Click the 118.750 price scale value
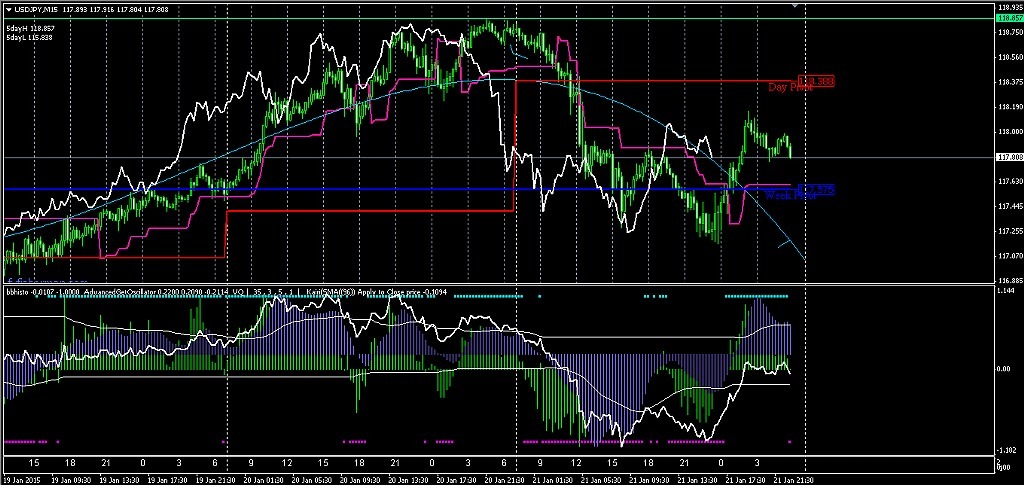1024x485 pixels. 1010,32
